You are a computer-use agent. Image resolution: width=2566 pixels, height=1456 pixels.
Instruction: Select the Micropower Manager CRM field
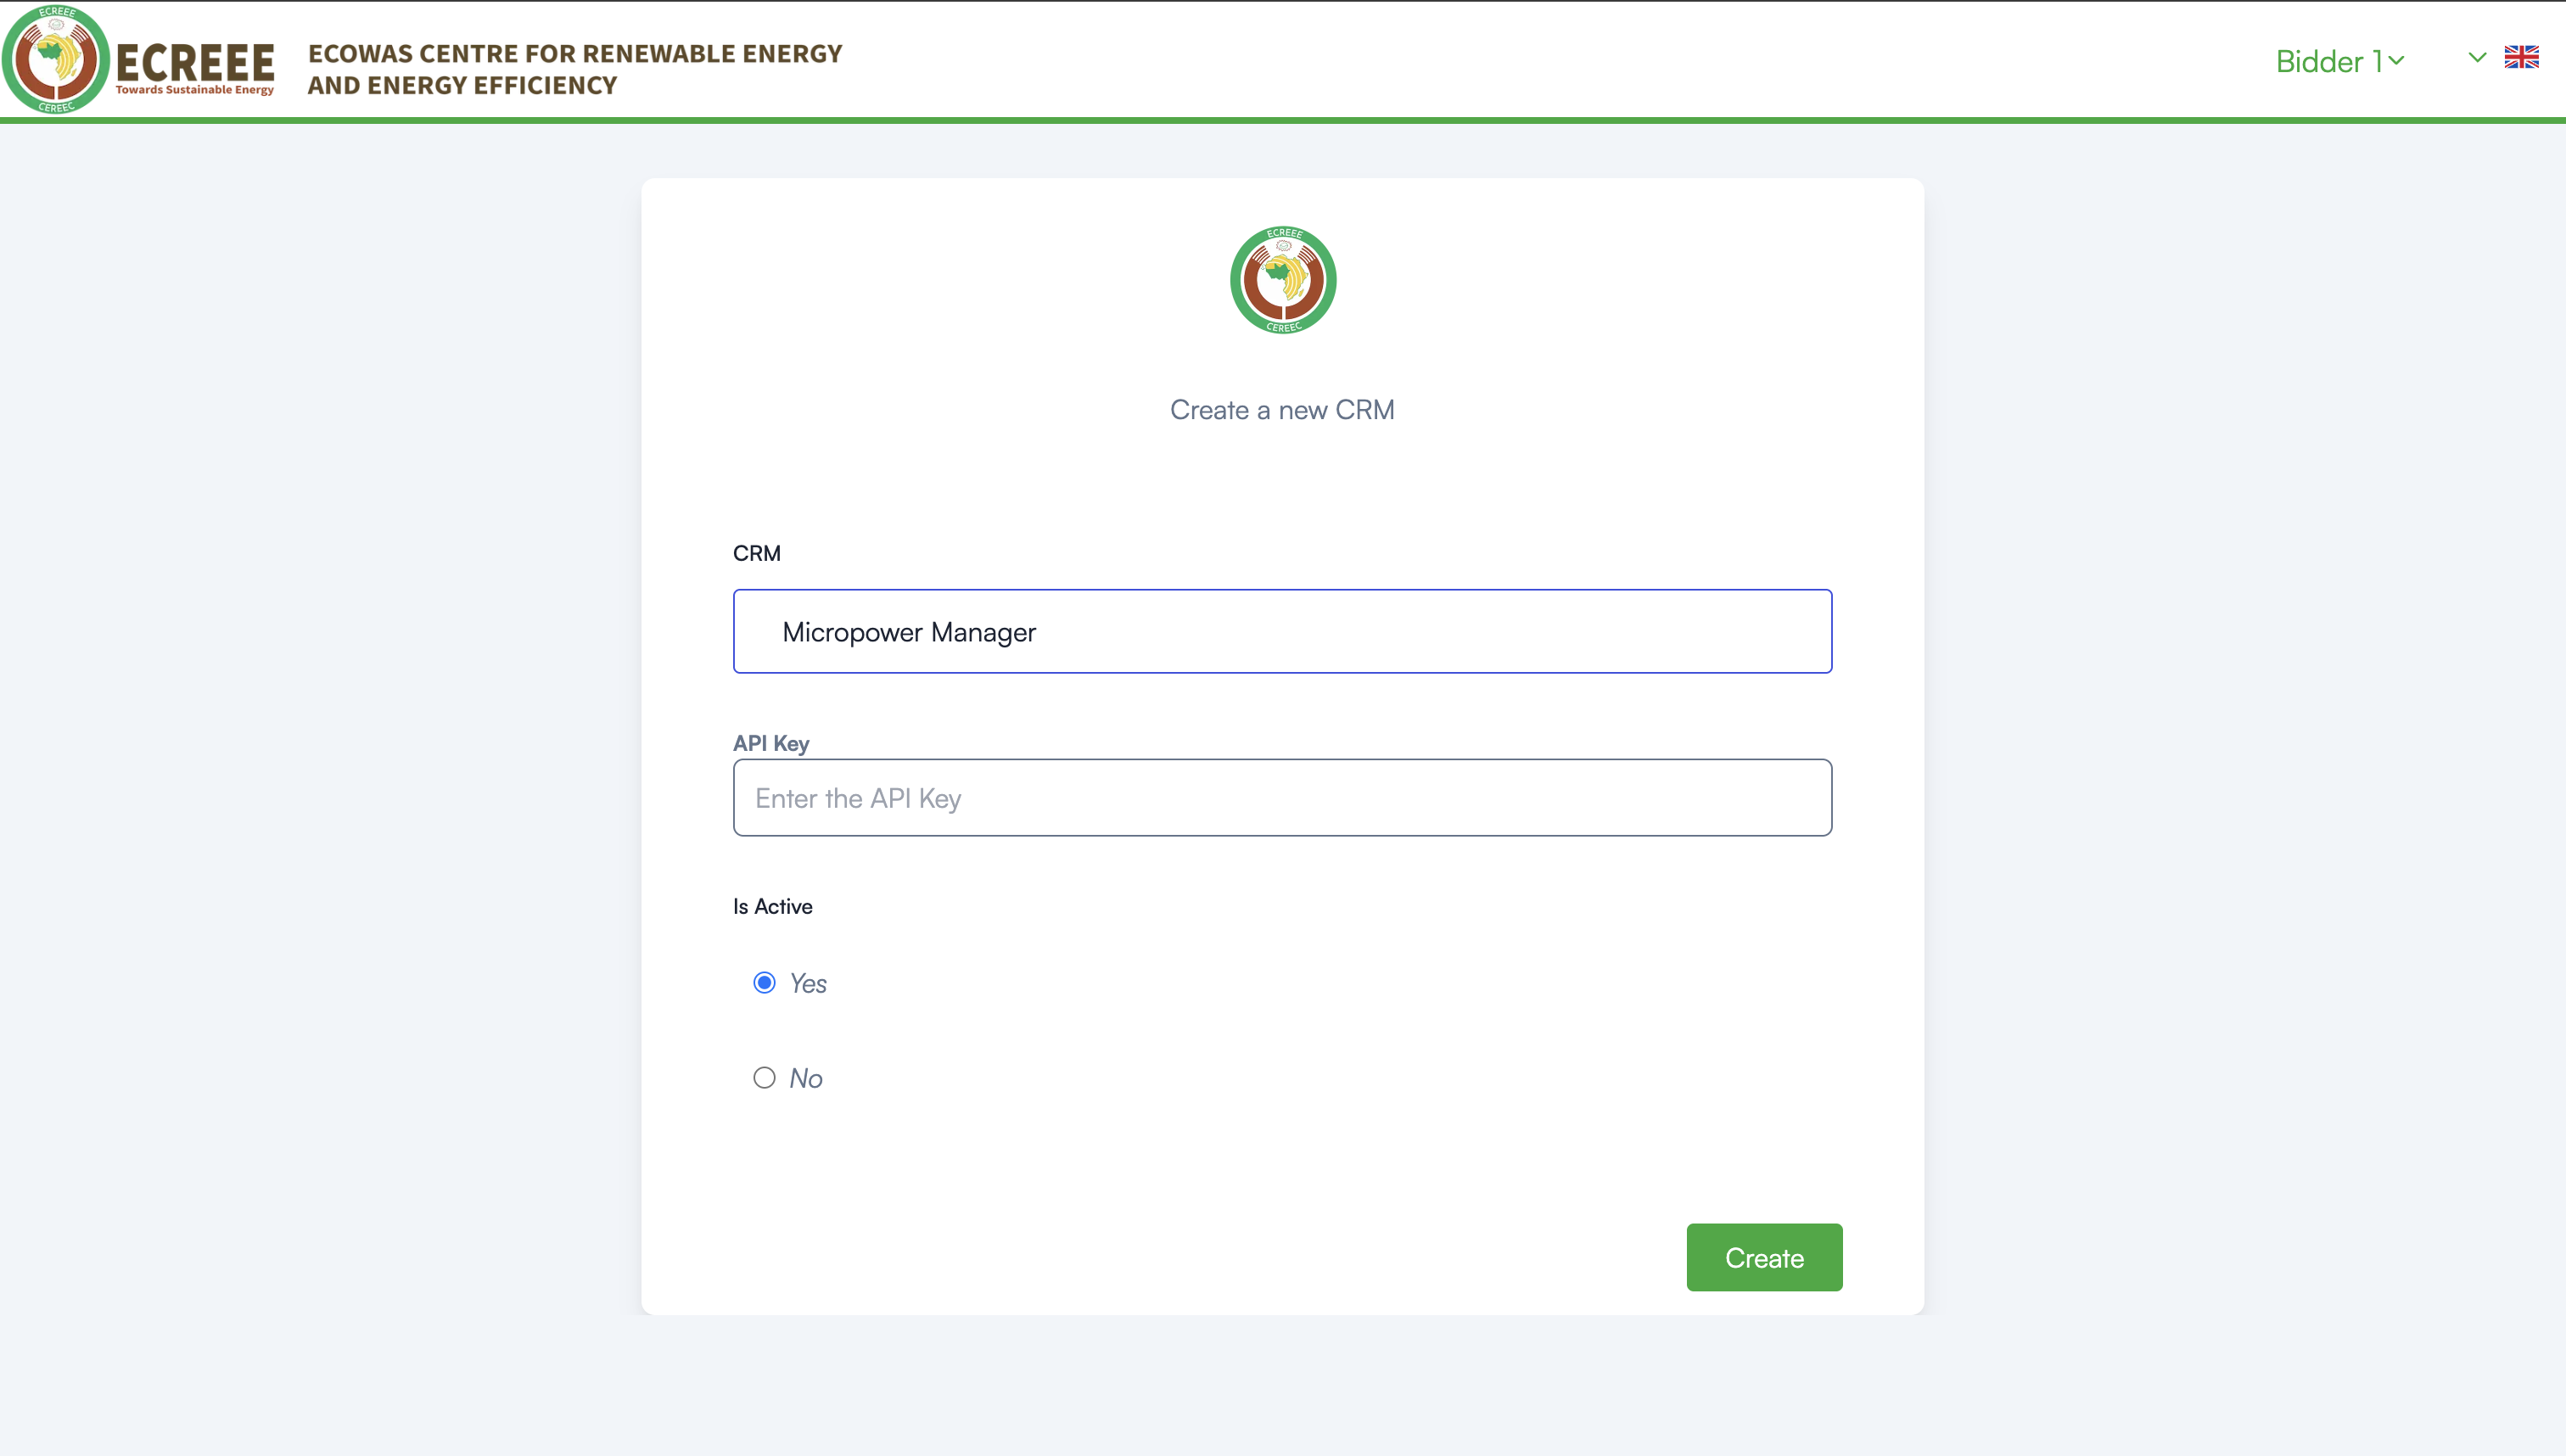[1282, 631]
